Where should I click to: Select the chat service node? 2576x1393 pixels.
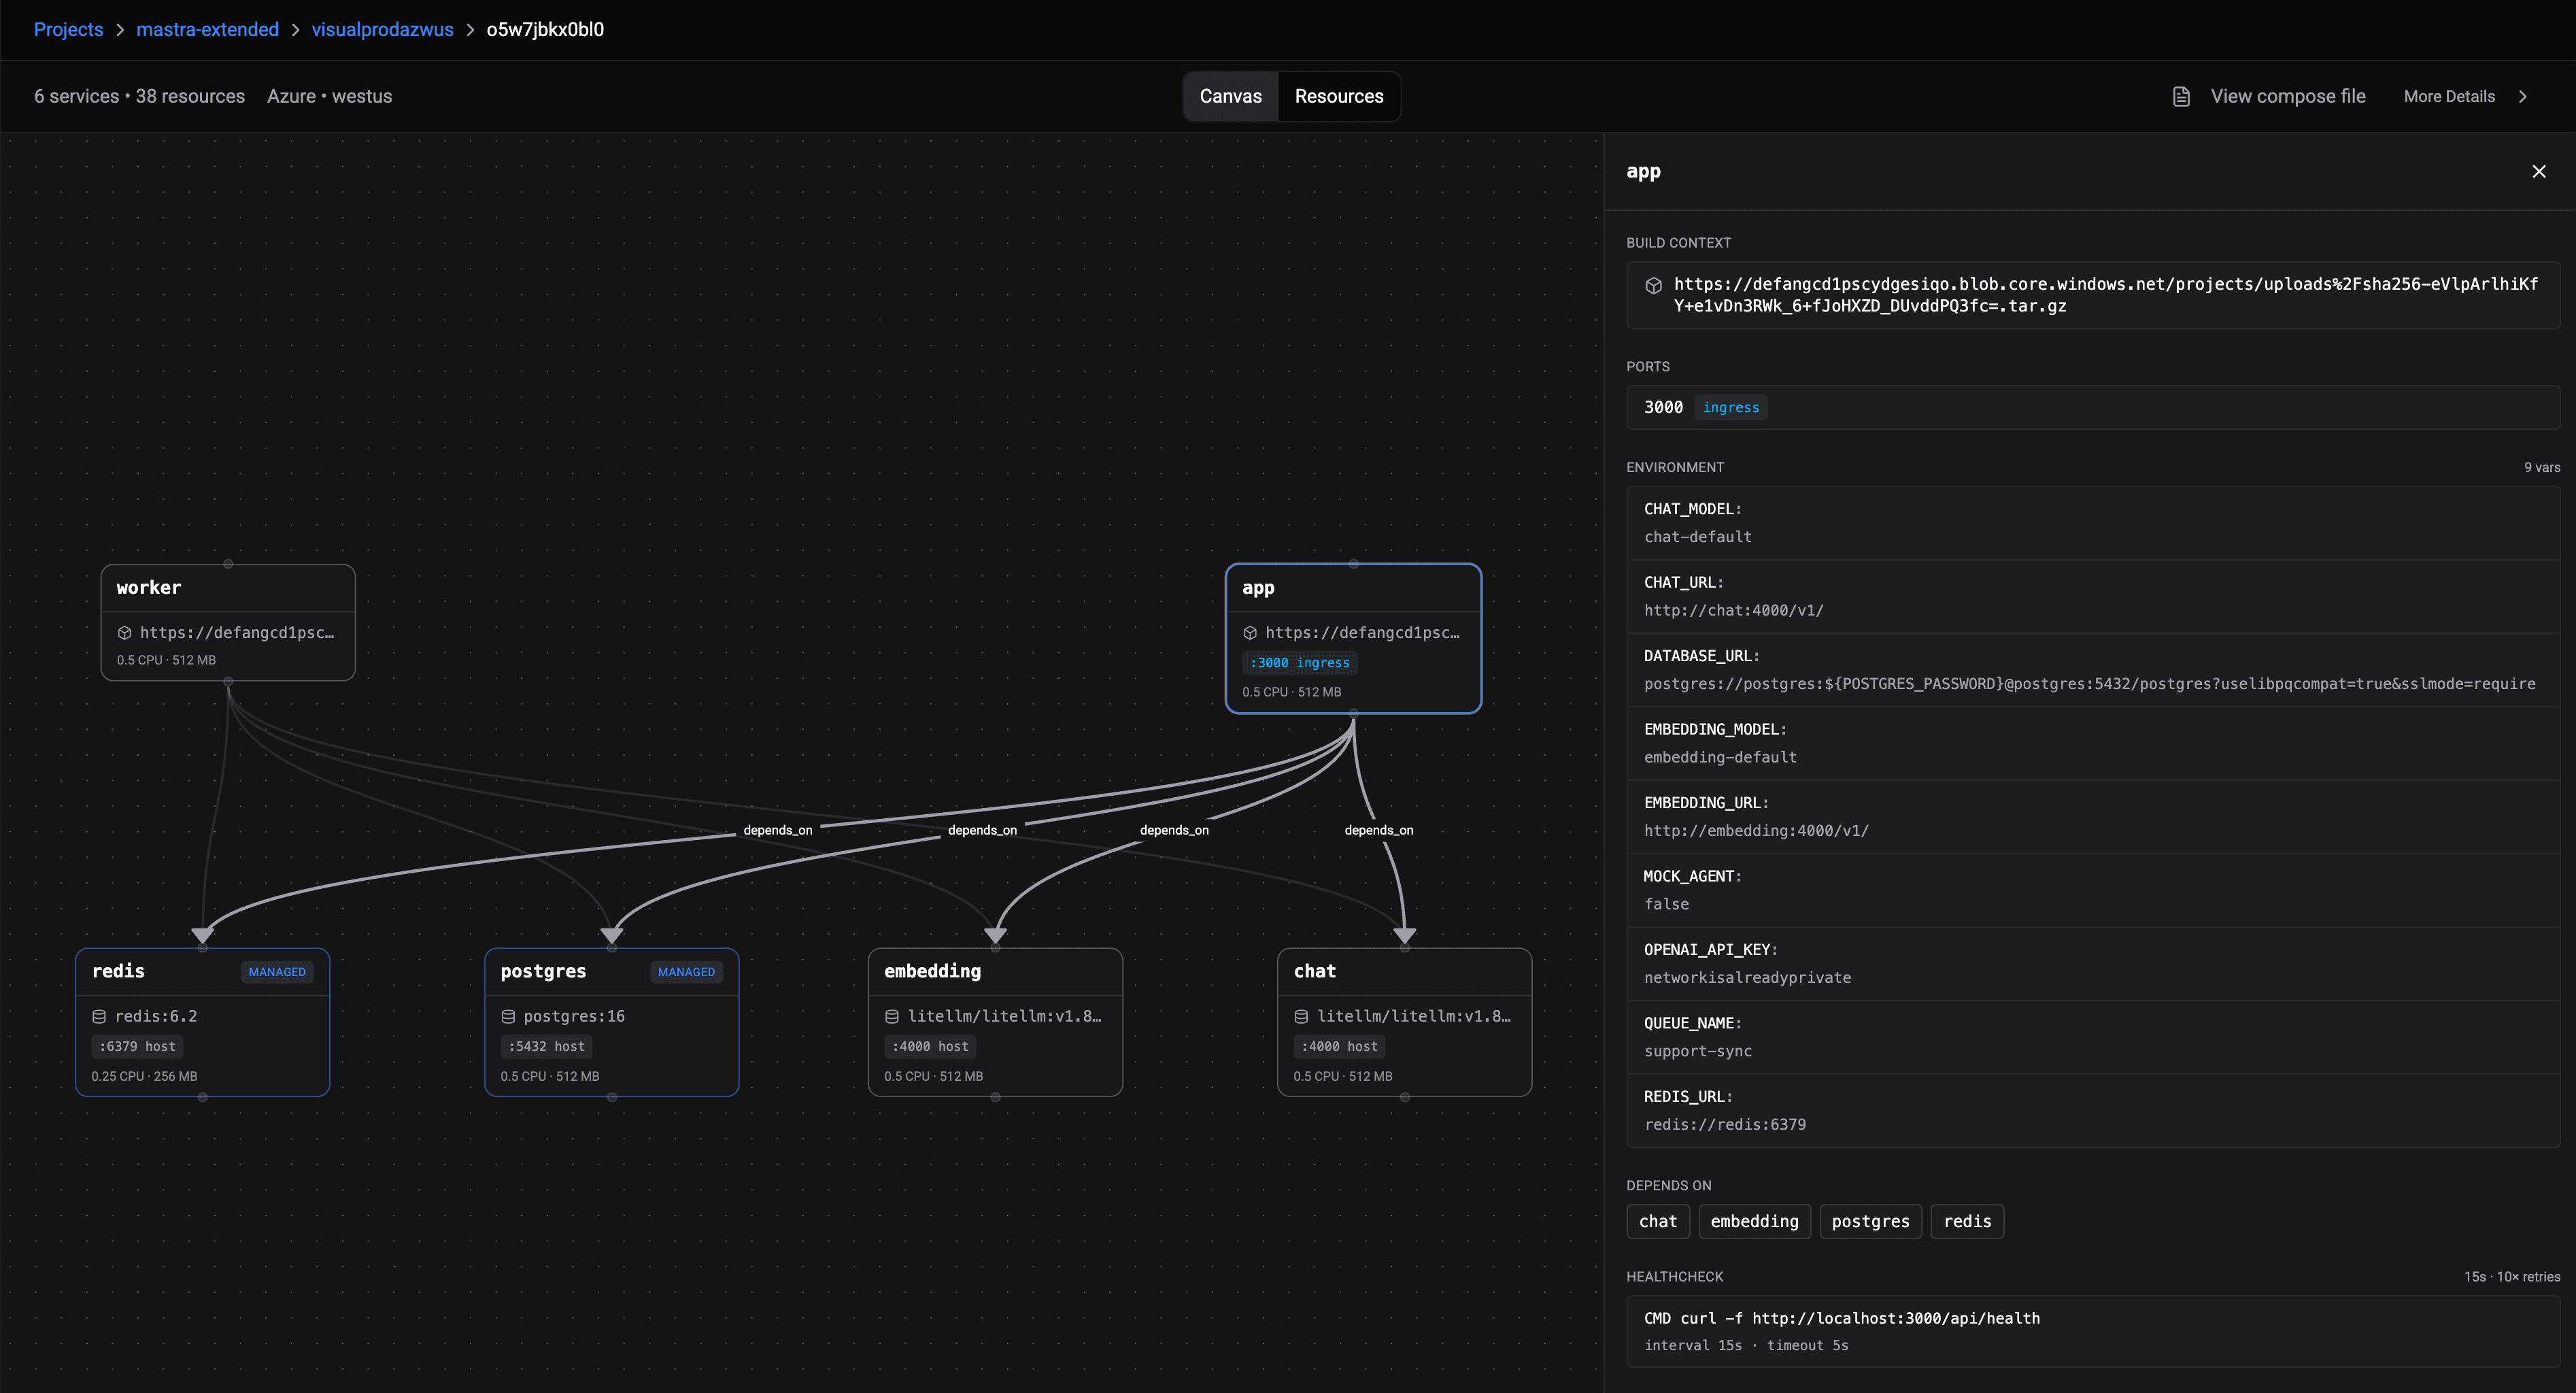coord(1405,1022)
